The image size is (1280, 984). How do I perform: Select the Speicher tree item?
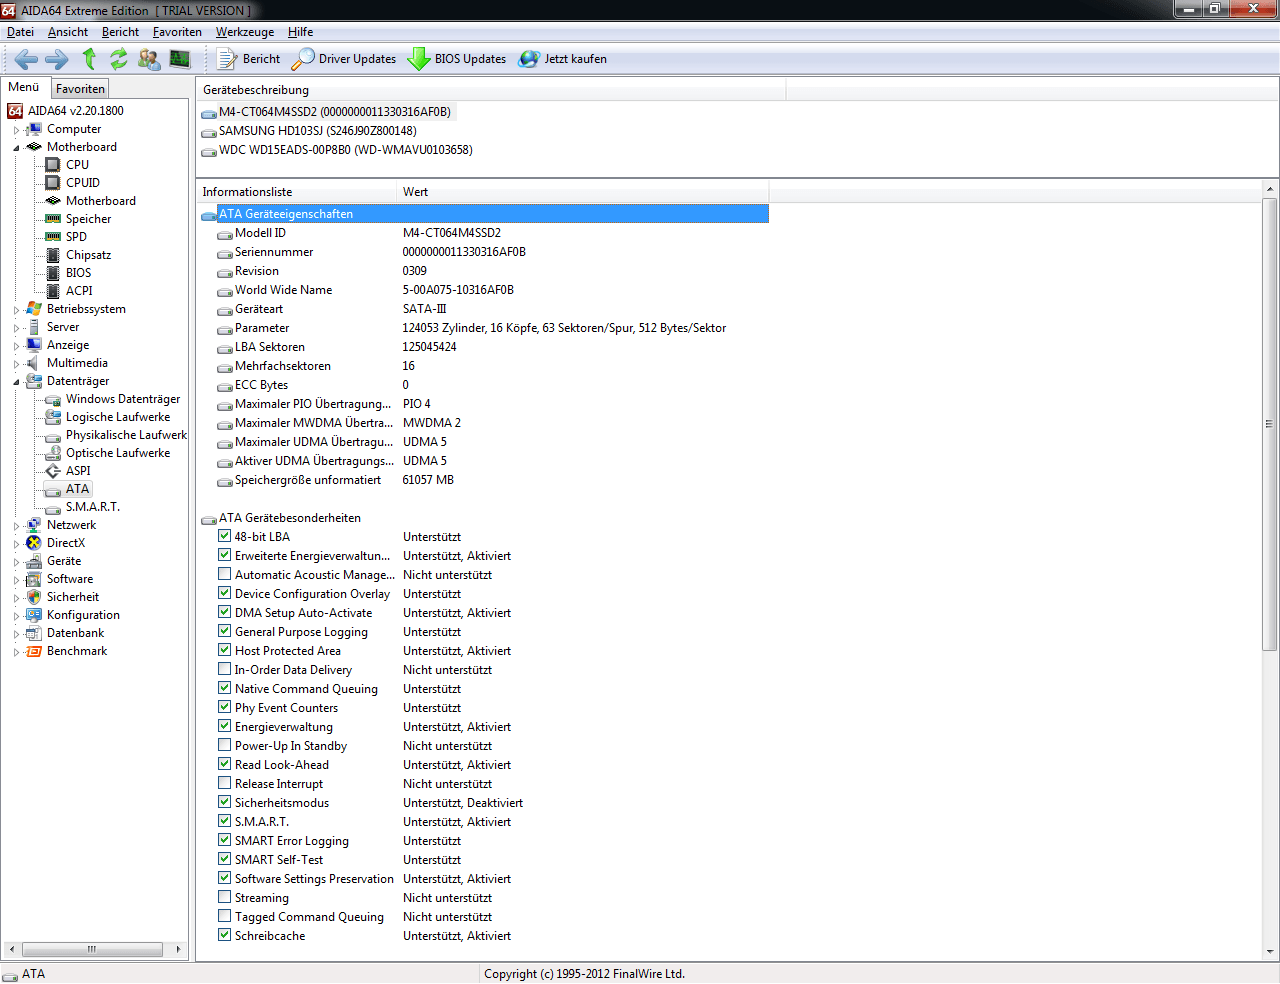pos(89,219)
